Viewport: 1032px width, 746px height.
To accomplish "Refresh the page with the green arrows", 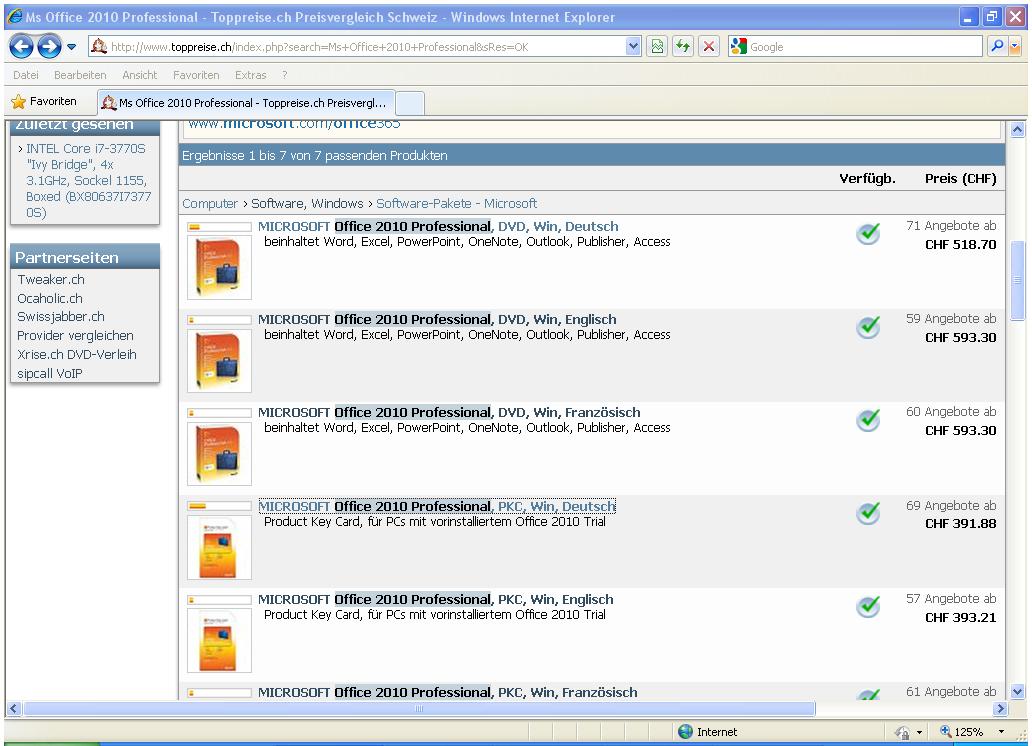I will point(683,47).
